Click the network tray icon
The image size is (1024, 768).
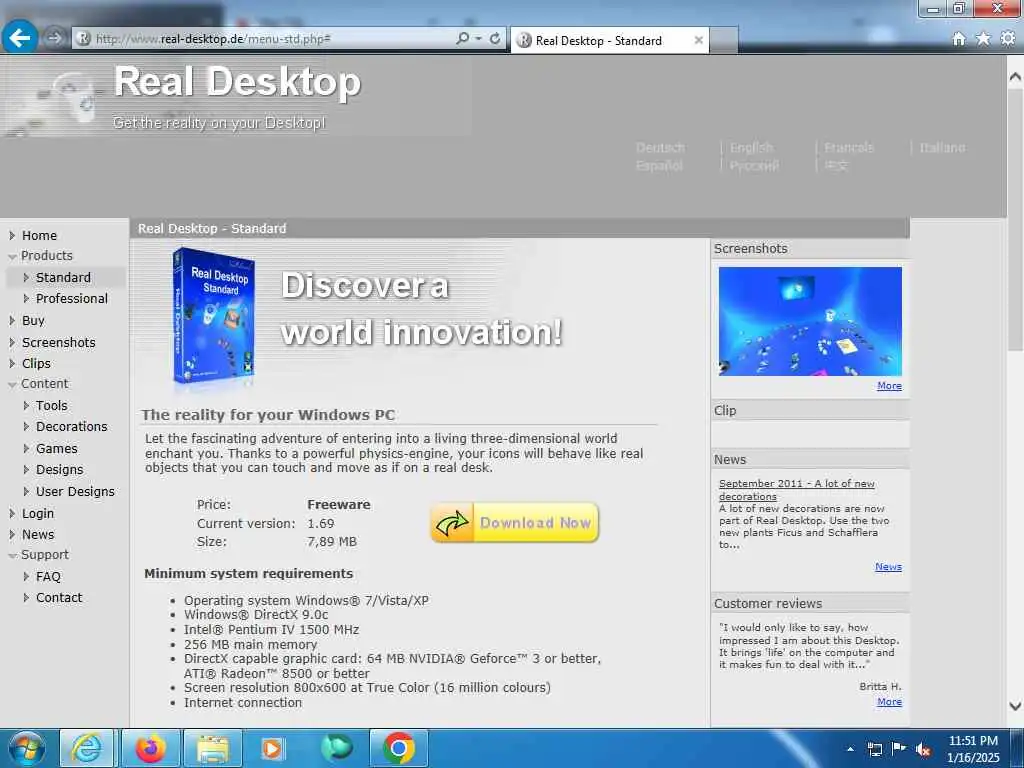[874, 749]
